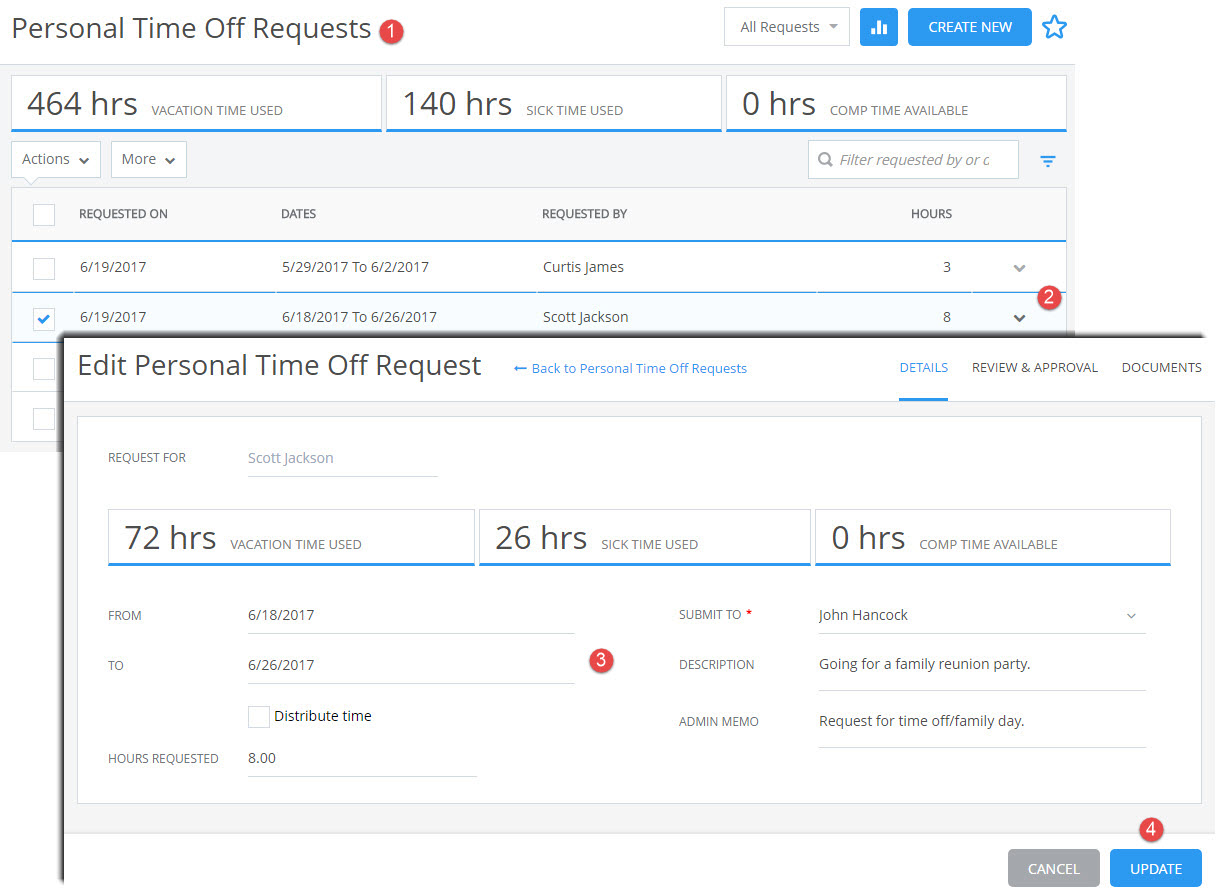1218x892 pixels.
Task: Open the Submit To dropdown showing John Hancock
Action: pyautogui.click(x=1130, y=615)
